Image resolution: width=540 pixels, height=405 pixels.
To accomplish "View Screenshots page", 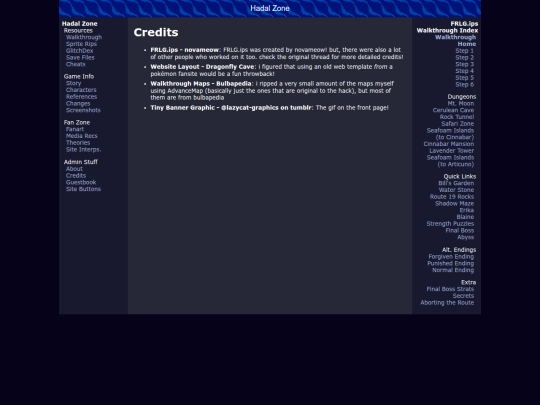I will (x=83, y=110).
